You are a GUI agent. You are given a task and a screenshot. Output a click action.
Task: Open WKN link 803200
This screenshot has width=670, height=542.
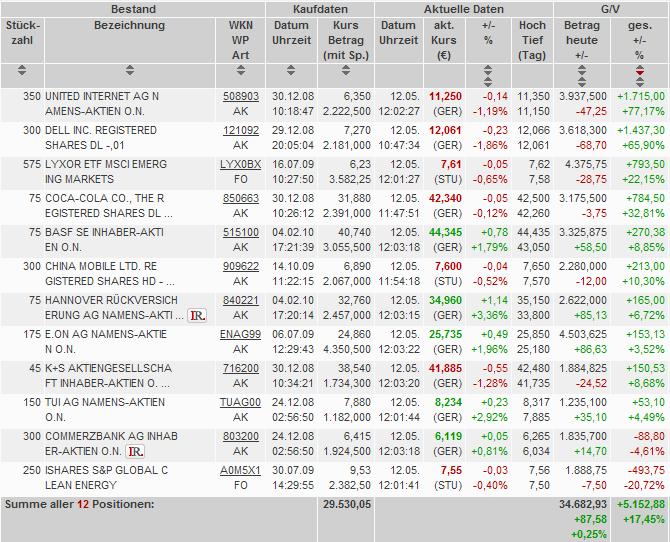click(x=241, y=436)
